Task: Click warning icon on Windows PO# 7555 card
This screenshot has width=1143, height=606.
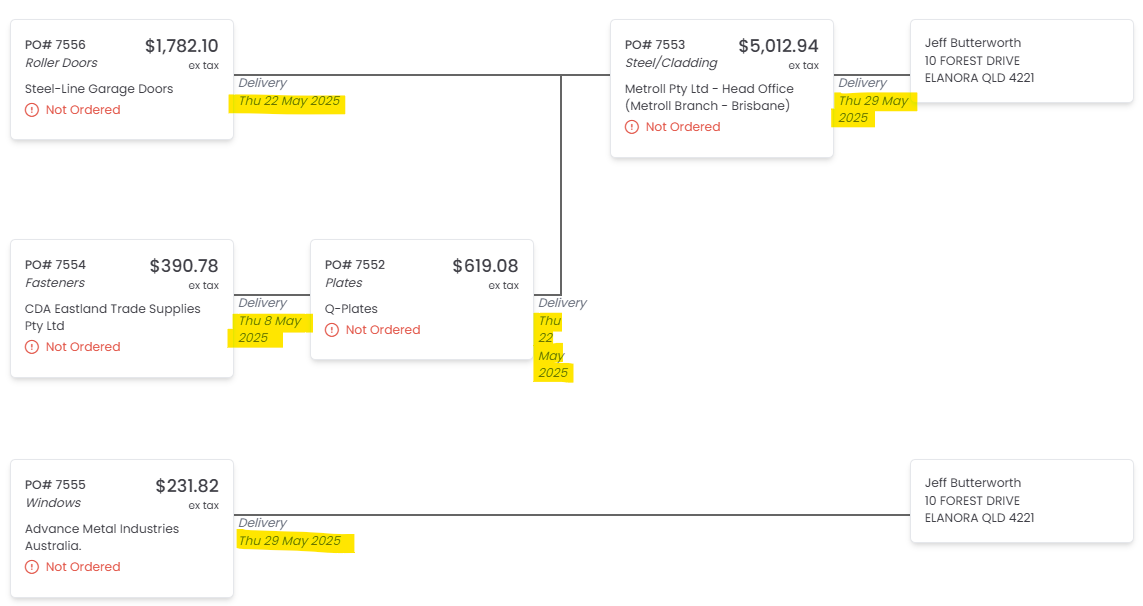Action: tap(32, 567)
